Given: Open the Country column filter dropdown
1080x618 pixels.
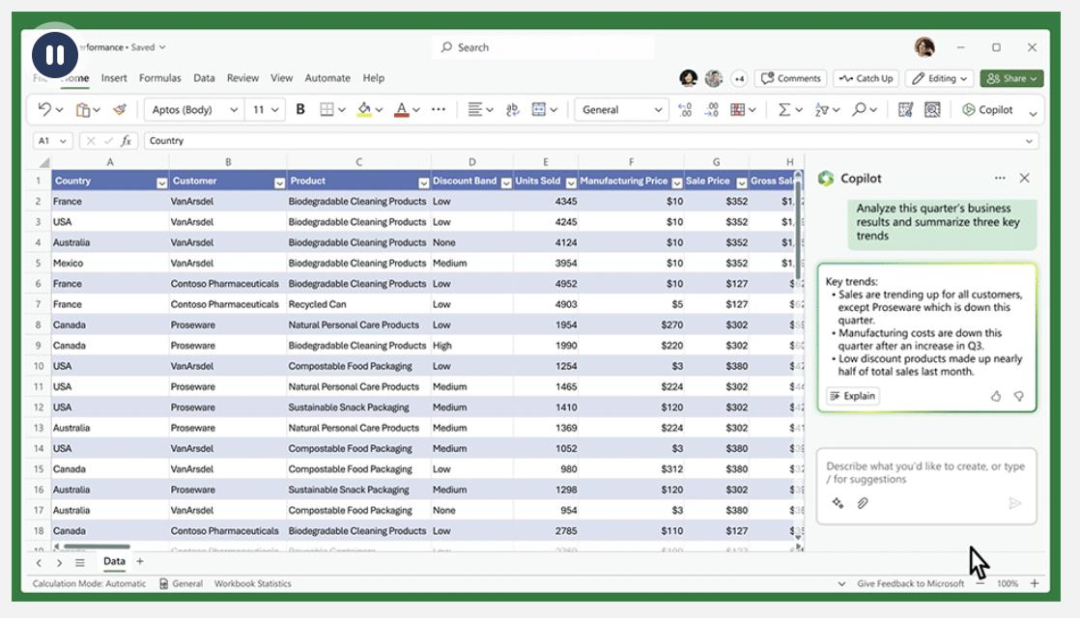Looking at the screenshot, I should [x=162, y=182].
